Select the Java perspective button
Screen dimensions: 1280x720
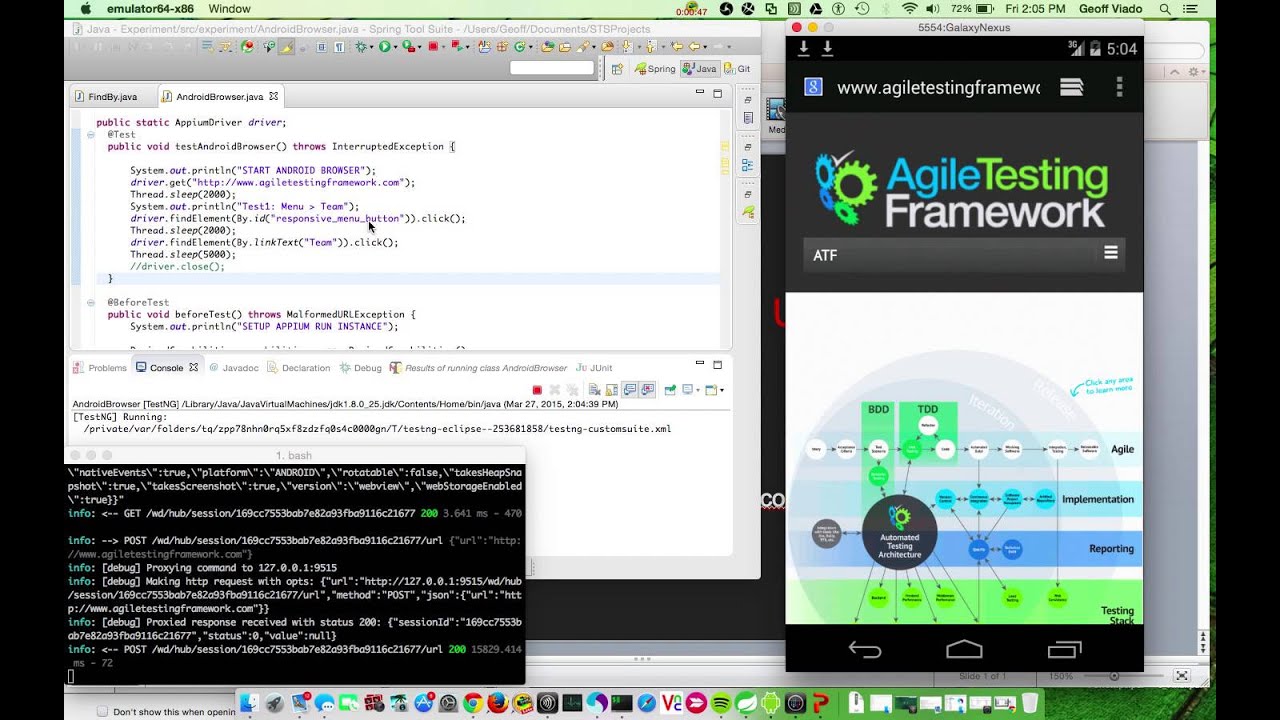[x=701, y=69]
